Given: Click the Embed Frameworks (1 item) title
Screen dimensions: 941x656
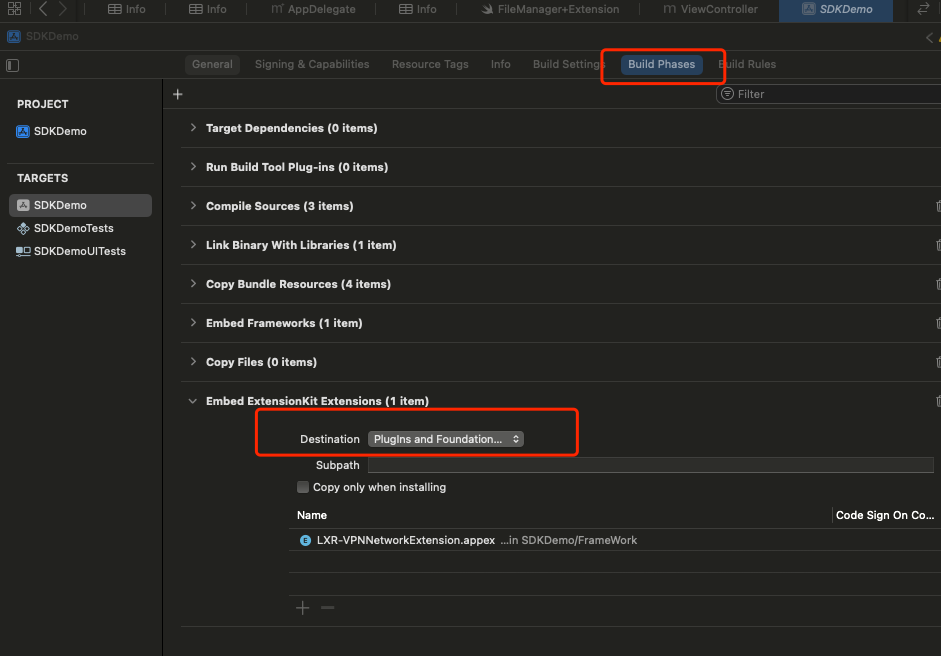Looking at the screenshot, I should point(284,323).
